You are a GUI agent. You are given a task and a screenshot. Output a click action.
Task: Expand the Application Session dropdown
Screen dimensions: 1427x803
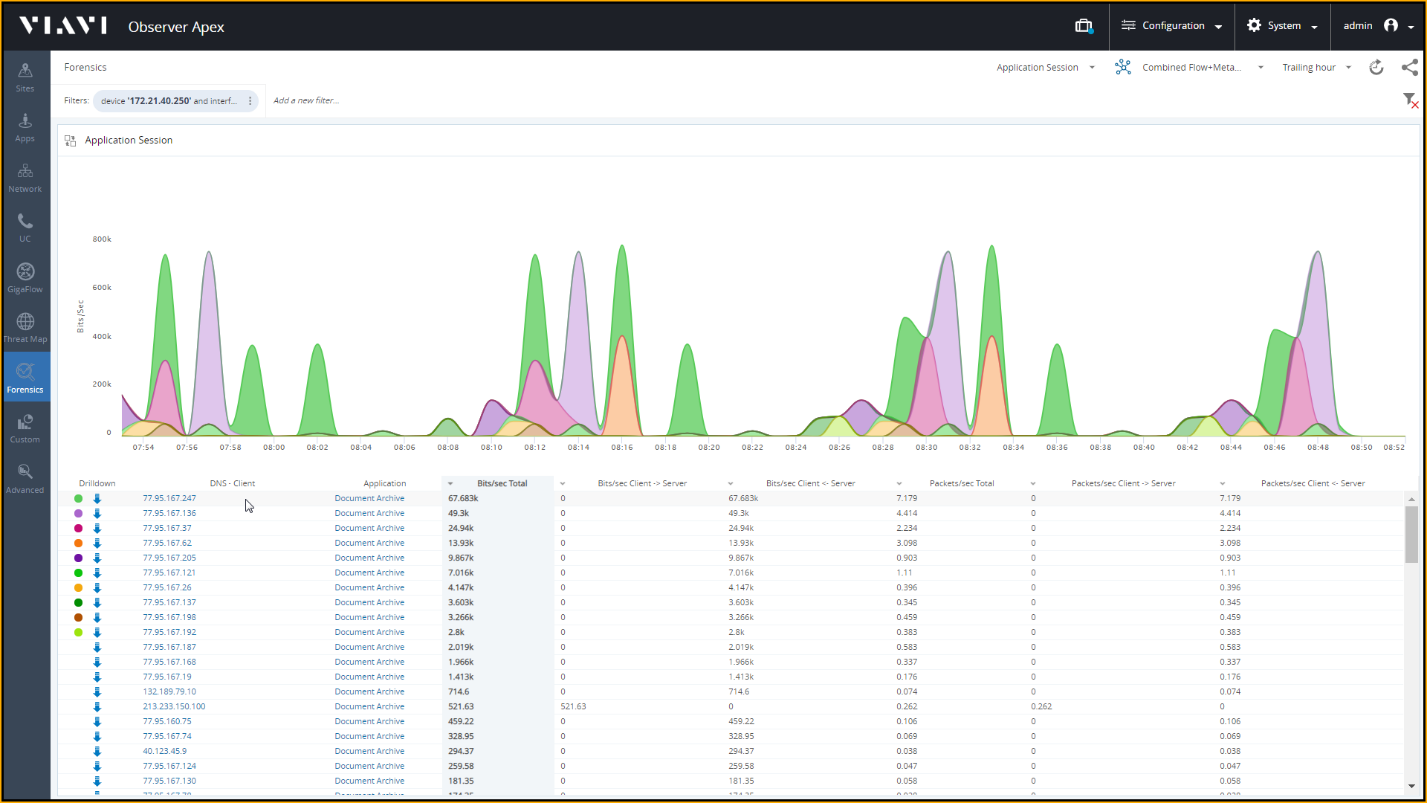[x=1045, y=68]
